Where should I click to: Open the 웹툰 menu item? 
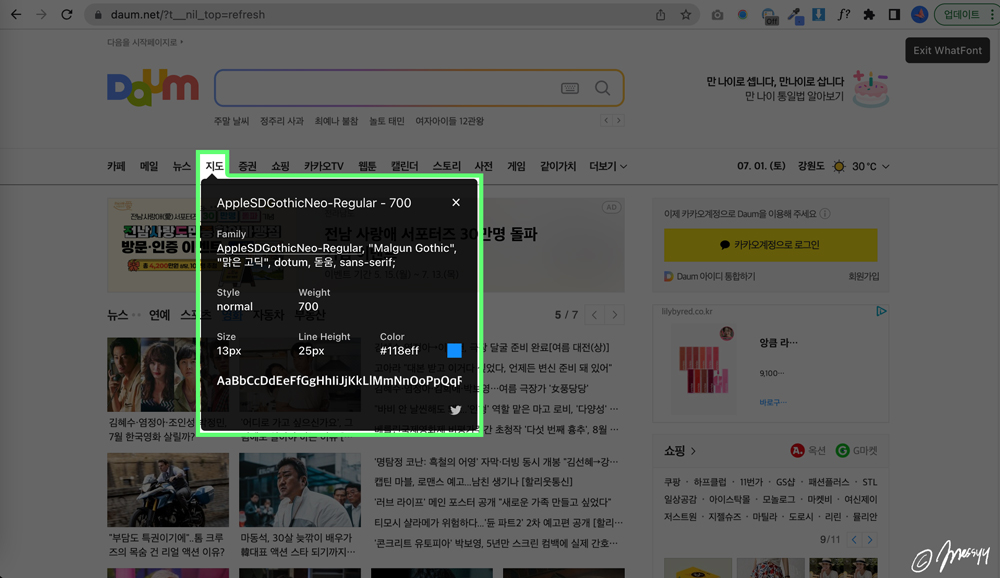click(x=367, y=166)
